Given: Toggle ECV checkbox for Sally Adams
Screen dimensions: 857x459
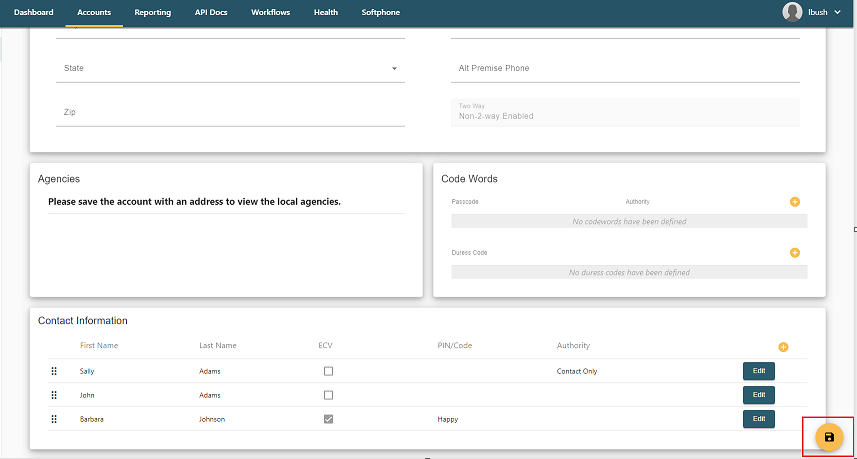Looking at the screenshot, I should point(328,371).
